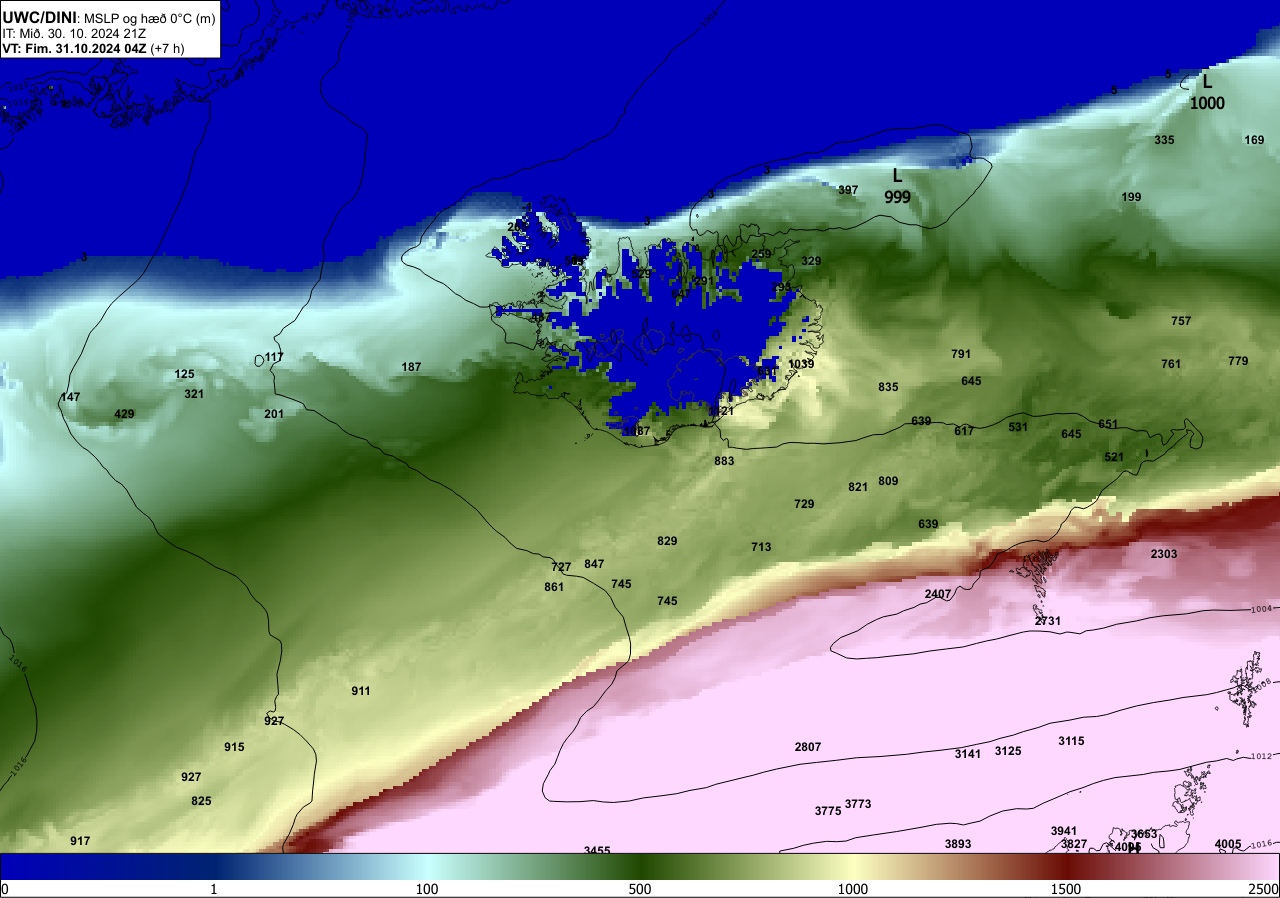The height and width of the screenshot is (898, 1280).
Task: Click the 429 height value
Action: 124,414
